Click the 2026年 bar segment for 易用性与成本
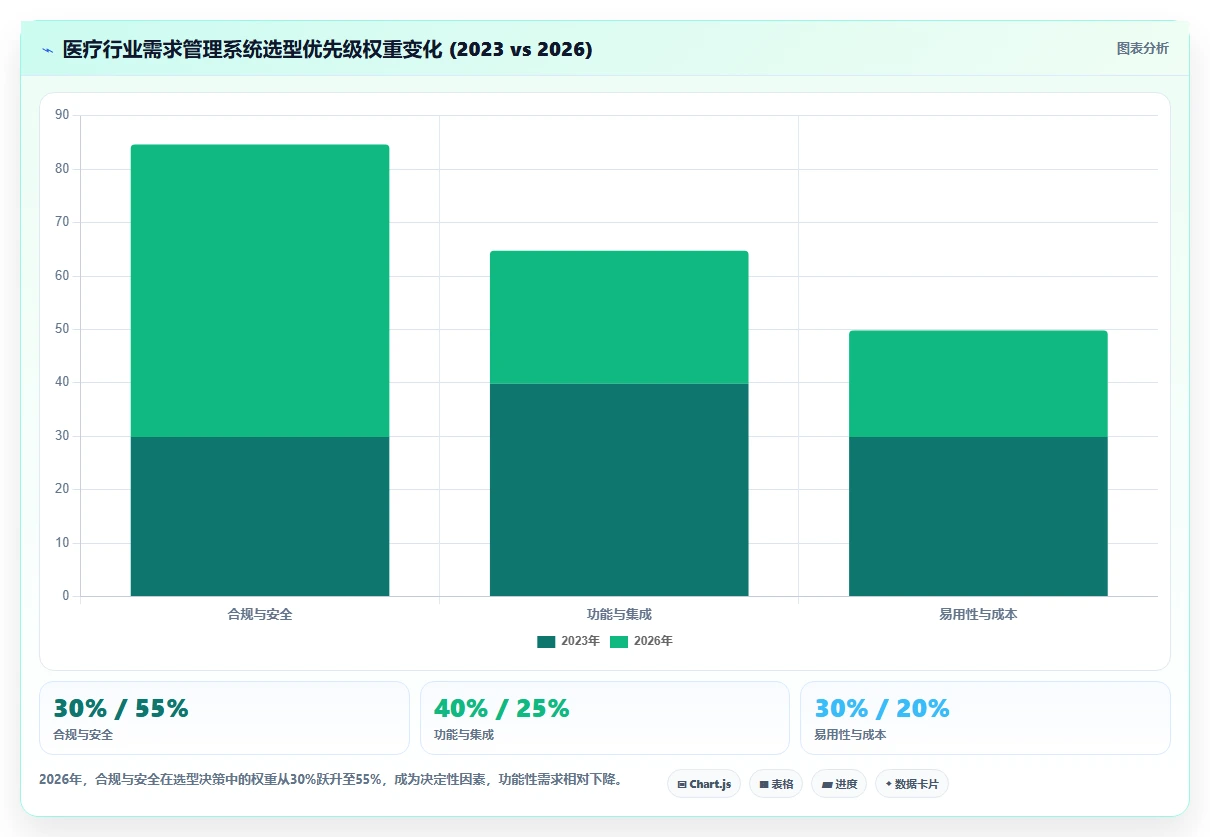This screenshot has height=837, width=1210. [978, 384]
